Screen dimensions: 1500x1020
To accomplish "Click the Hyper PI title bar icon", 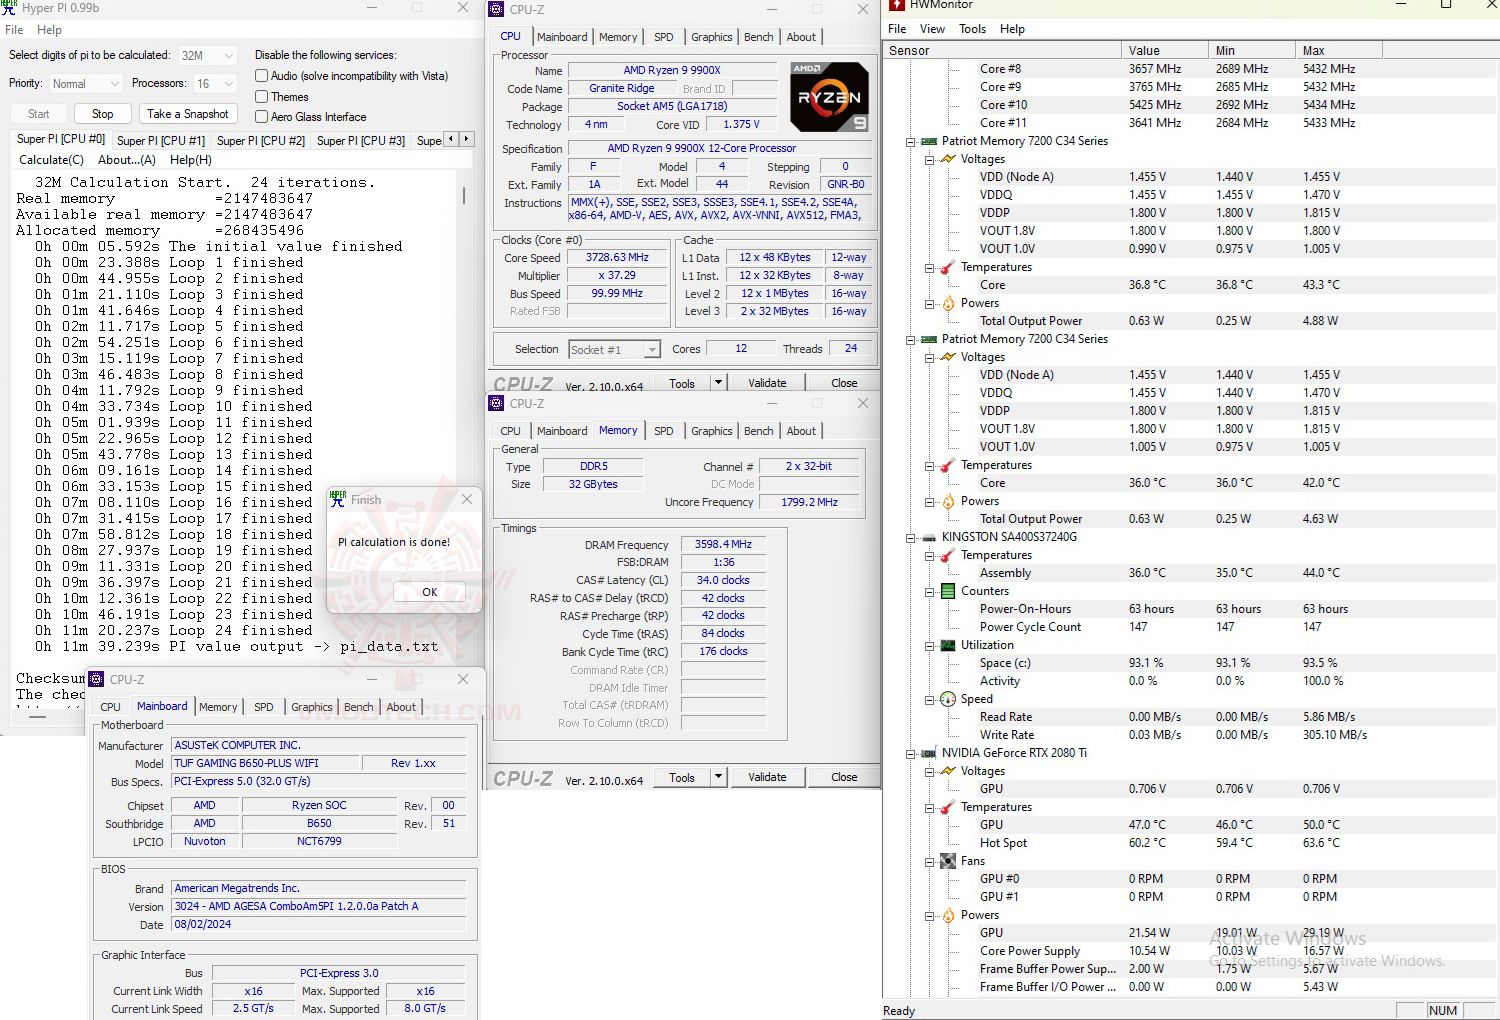I will tap(9, 8).
